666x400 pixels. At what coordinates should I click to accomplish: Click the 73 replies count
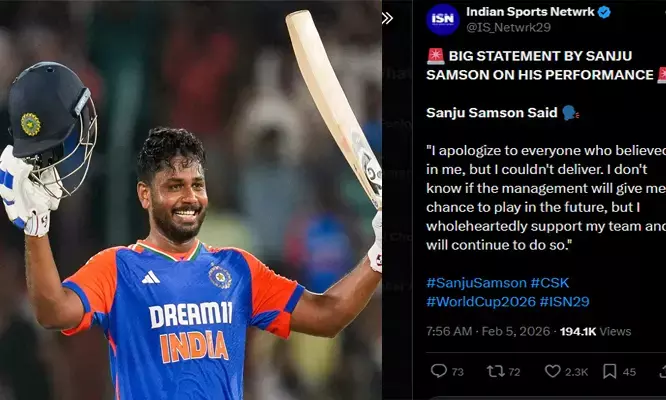click(457, 372)
